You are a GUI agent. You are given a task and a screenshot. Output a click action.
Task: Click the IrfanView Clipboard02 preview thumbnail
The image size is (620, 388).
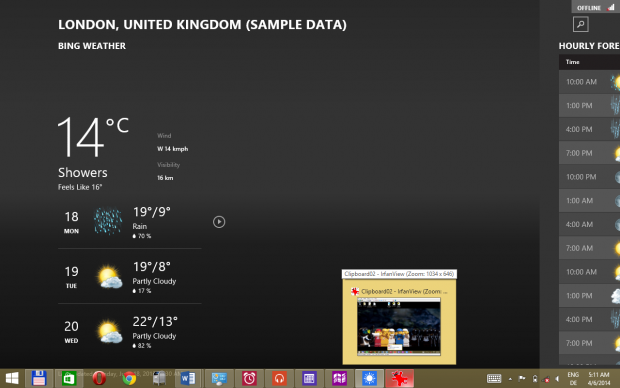399,327
